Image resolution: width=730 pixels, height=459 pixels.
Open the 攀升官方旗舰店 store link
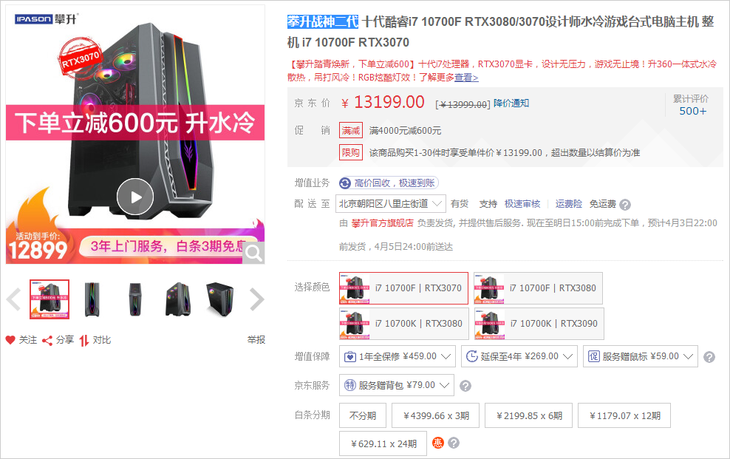click(x=382, y=223)
